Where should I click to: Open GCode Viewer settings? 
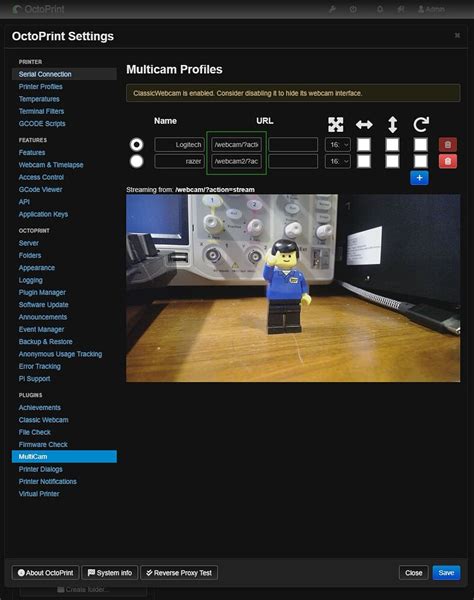pos(40,189)
